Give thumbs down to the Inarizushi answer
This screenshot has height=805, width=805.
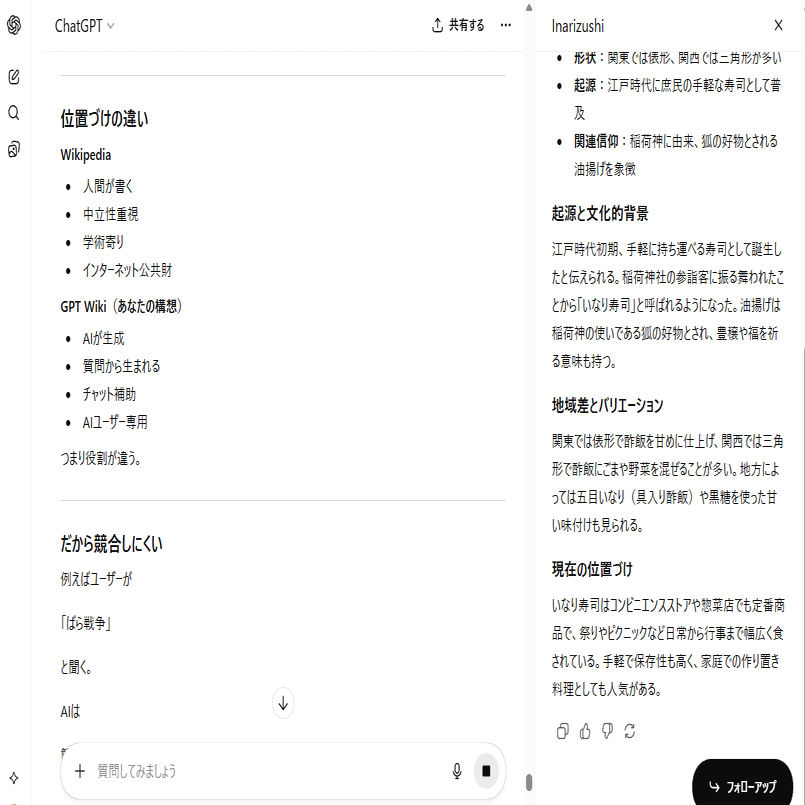point(607,731)
